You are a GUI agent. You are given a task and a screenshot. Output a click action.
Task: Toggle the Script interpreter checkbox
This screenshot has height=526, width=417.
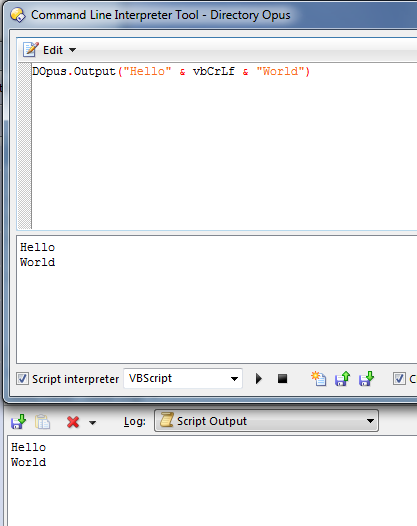click(x=22, y=379)
